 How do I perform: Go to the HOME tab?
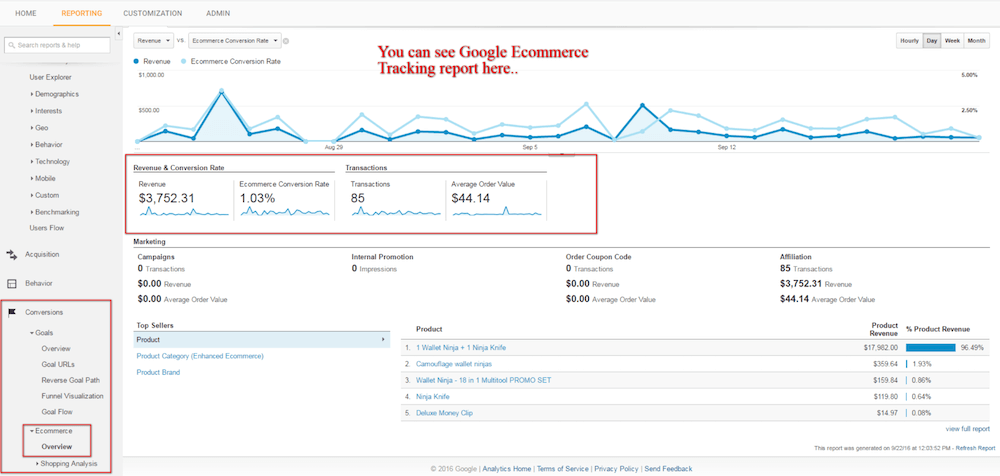[x=26, y=13]
